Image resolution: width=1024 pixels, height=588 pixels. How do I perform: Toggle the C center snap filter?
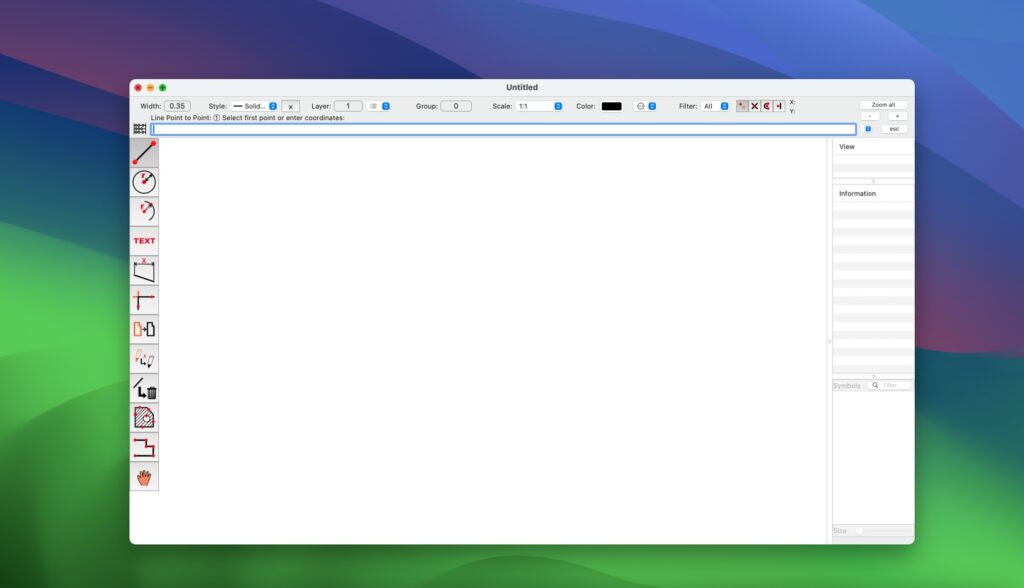tap(768, 105)
